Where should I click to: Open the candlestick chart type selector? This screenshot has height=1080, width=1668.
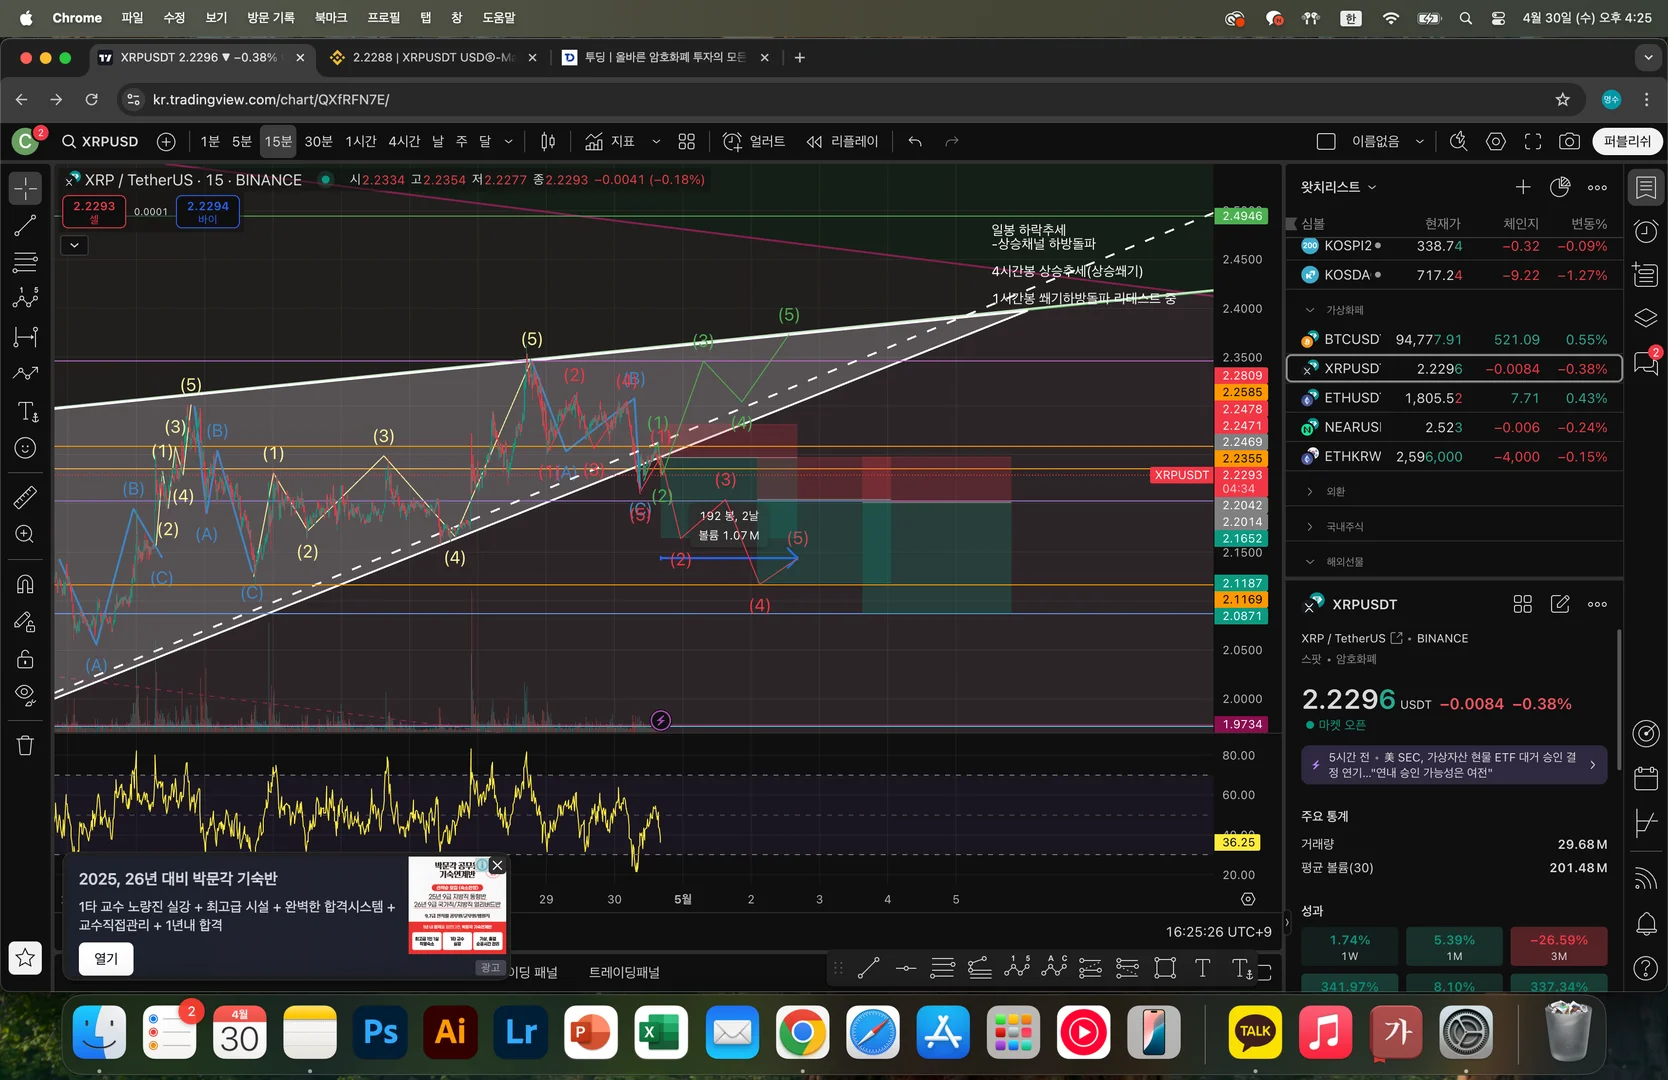click(548, 142)
